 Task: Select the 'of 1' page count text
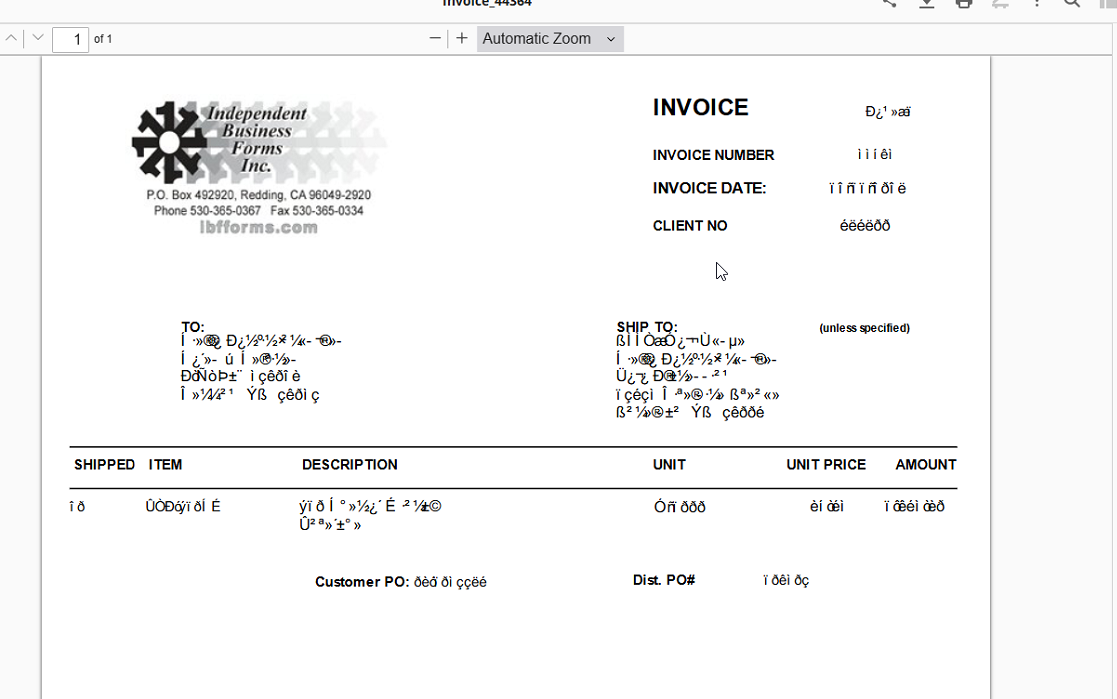(x=103, y=39)
